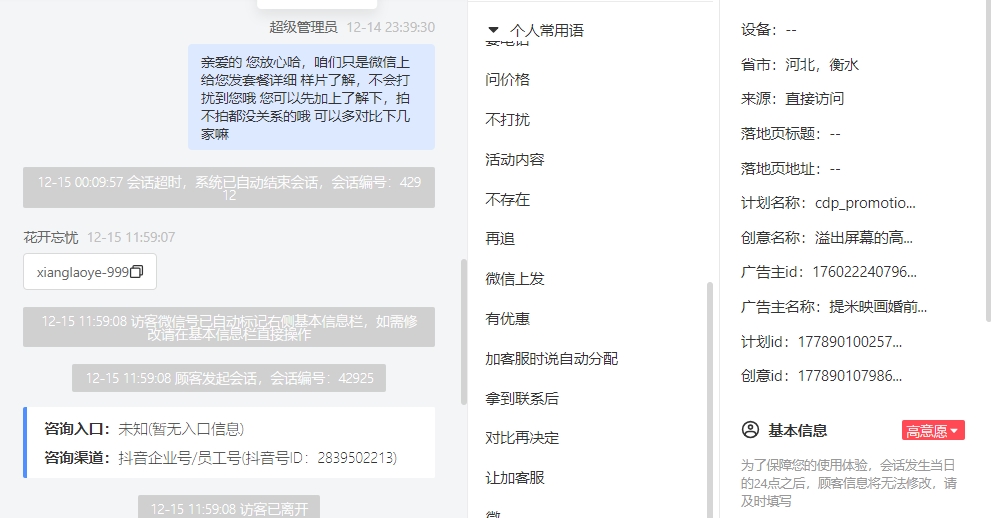Open the 高意愿 intent dropdown

[933, 431]
